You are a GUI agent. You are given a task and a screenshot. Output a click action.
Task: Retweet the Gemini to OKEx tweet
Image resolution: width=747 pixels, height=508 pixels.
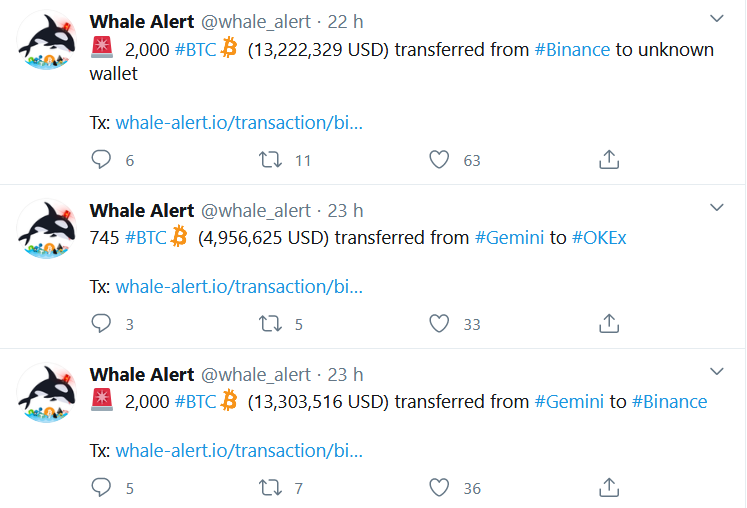(270, 323)
